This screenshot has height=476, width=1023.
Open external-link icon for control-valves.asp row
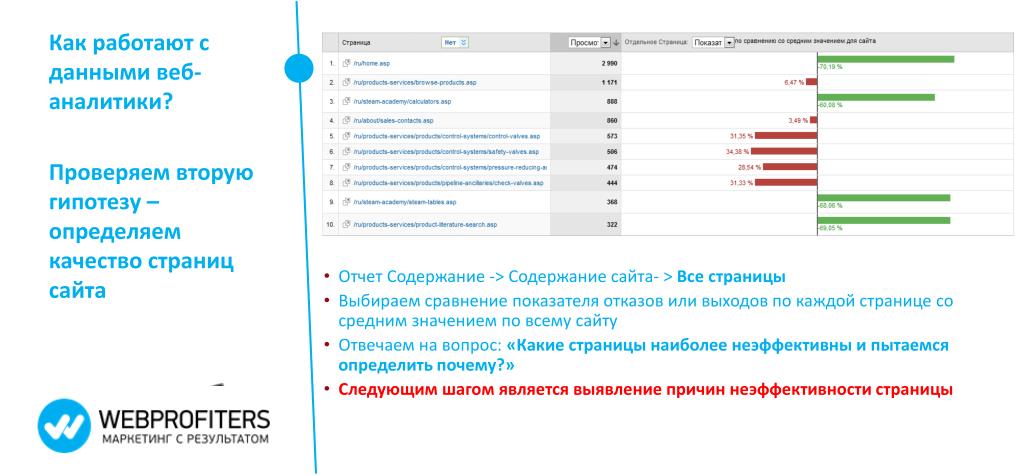(346, 136)
